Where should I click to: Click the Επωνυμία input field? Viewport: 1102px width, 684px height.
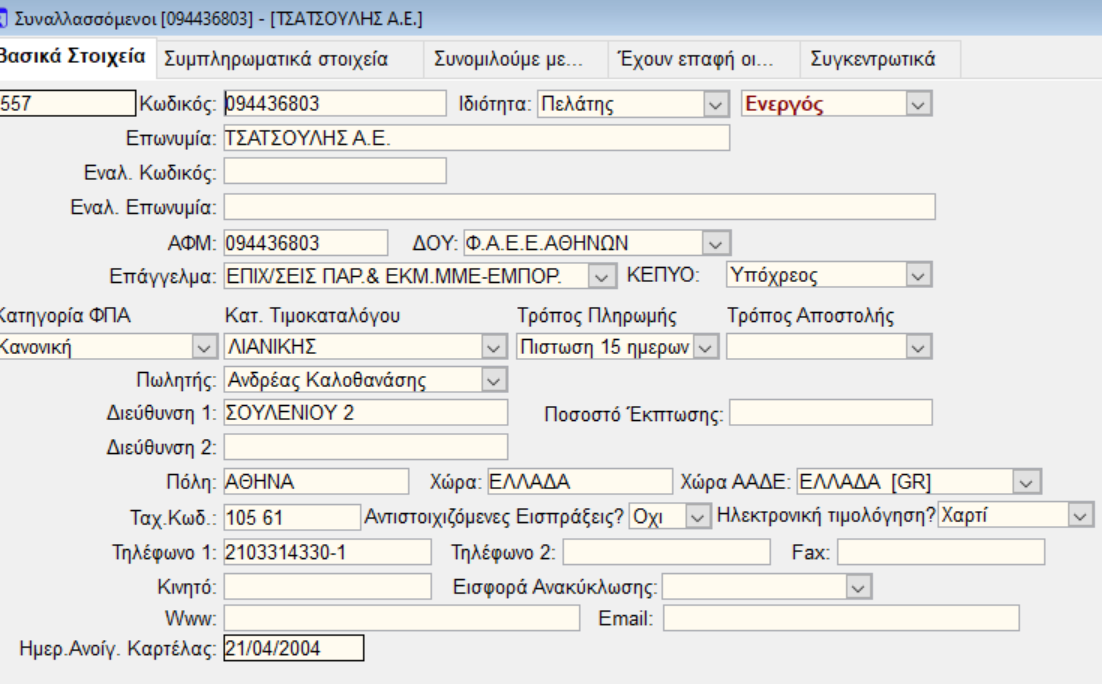click(476, 138)
